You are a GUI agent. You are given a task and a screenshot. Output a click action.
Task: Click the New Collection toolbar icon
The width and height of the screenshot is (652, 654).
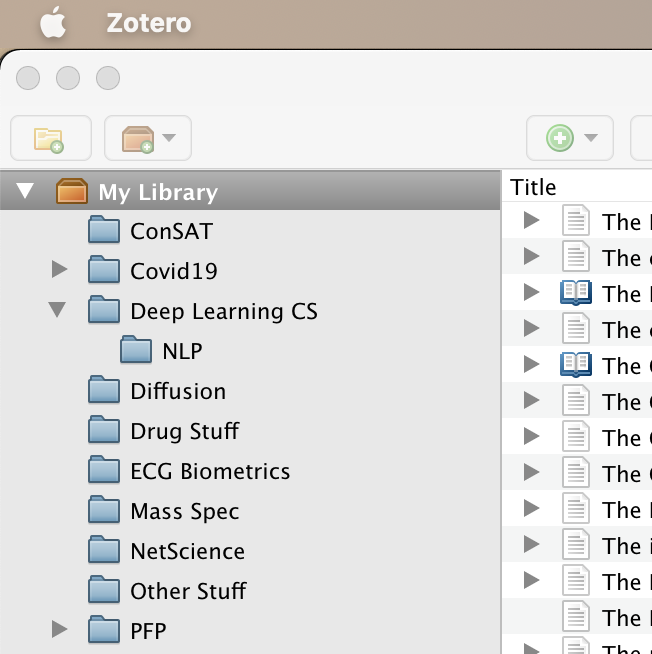[49, 138]
